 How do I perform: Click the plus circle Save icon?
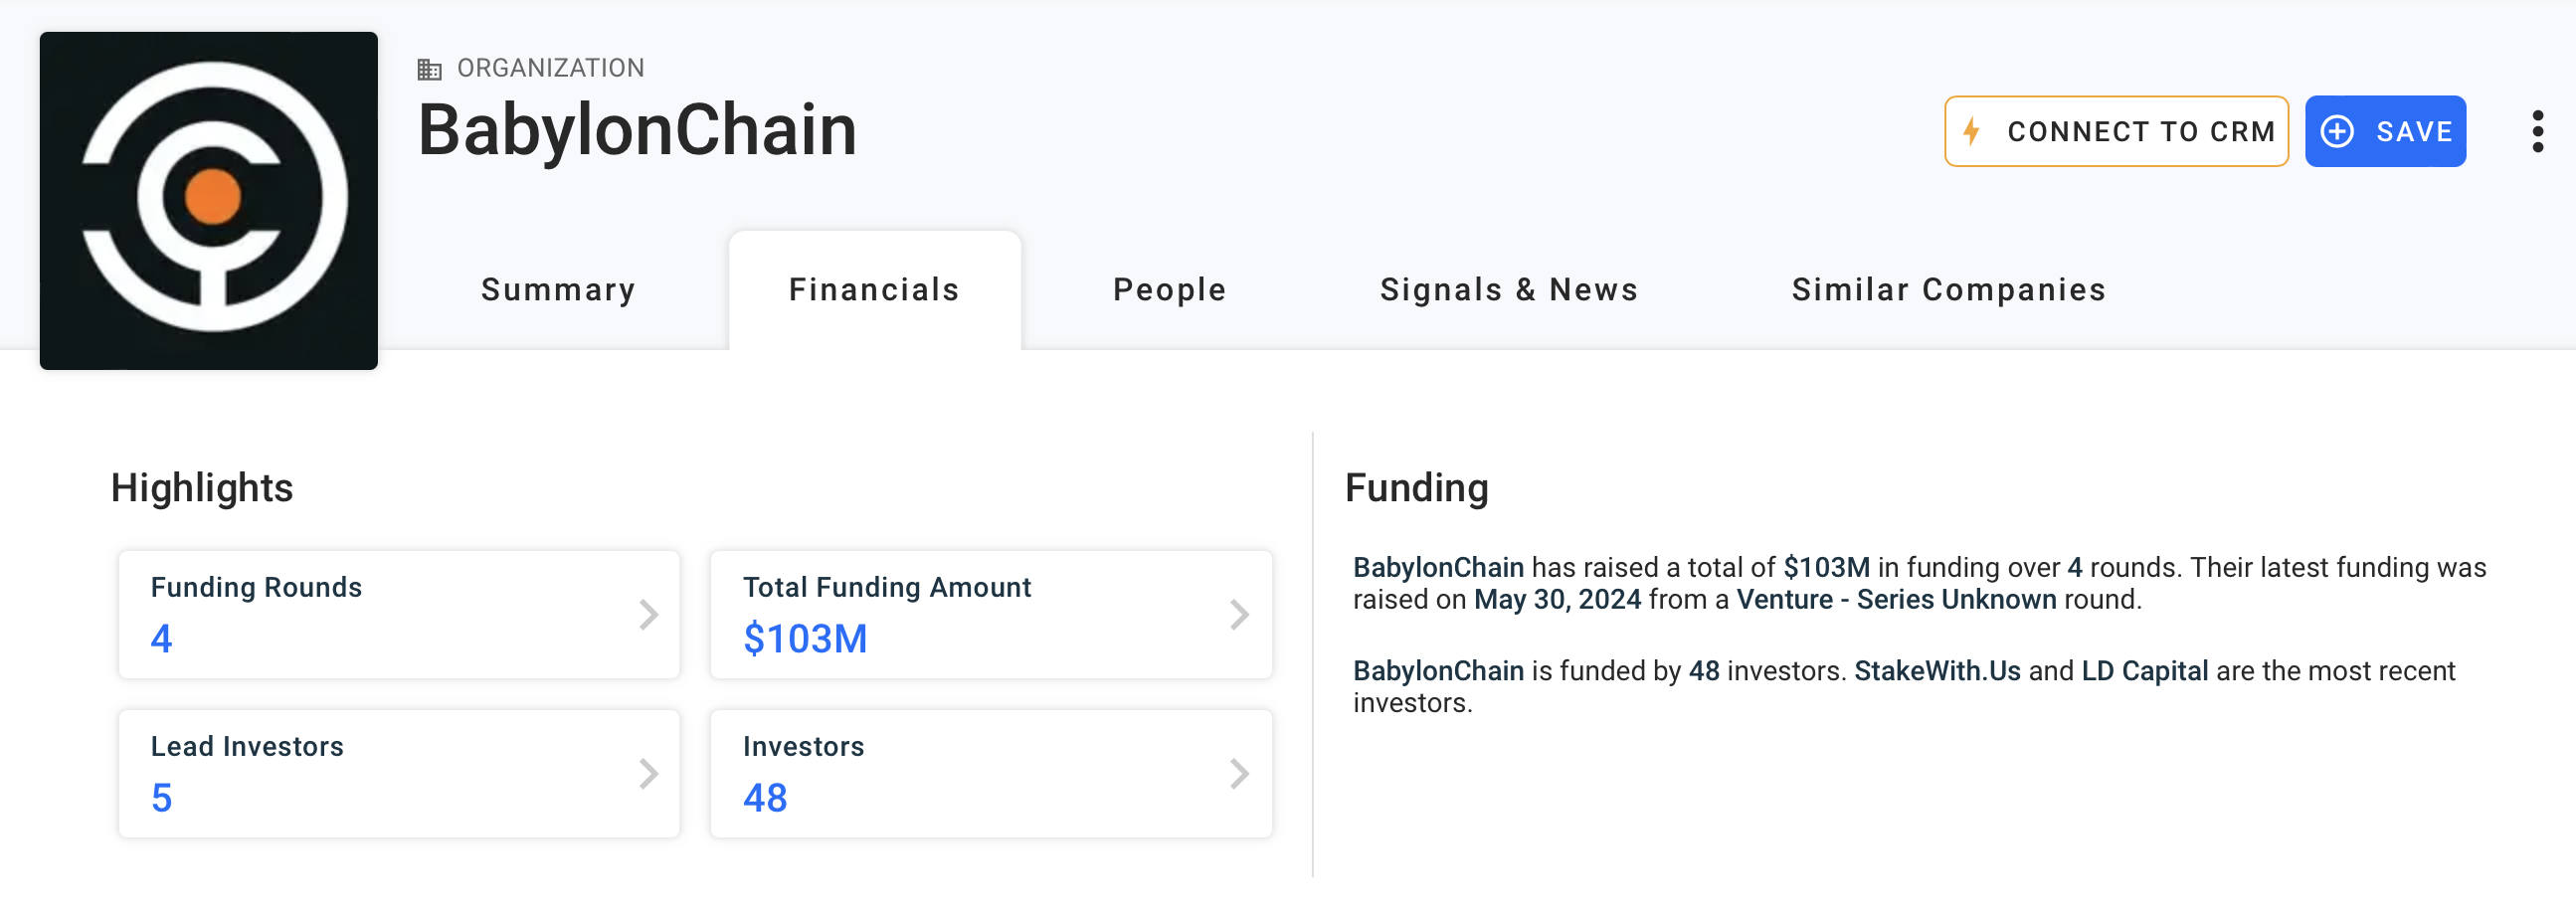pyautogui.click(x=2337, y=131)
